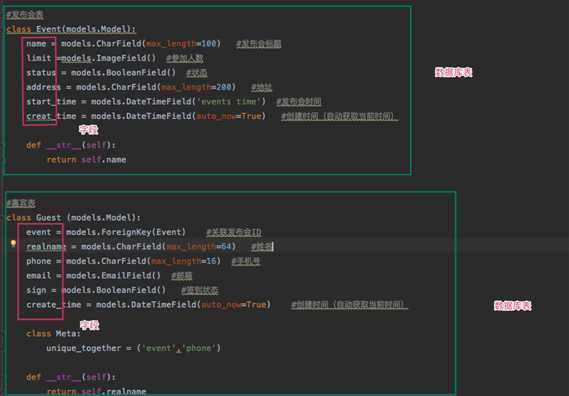Click 'max_length=200' in the address line
The width and height of the screenshot is (569, 396).
point(196,87)
